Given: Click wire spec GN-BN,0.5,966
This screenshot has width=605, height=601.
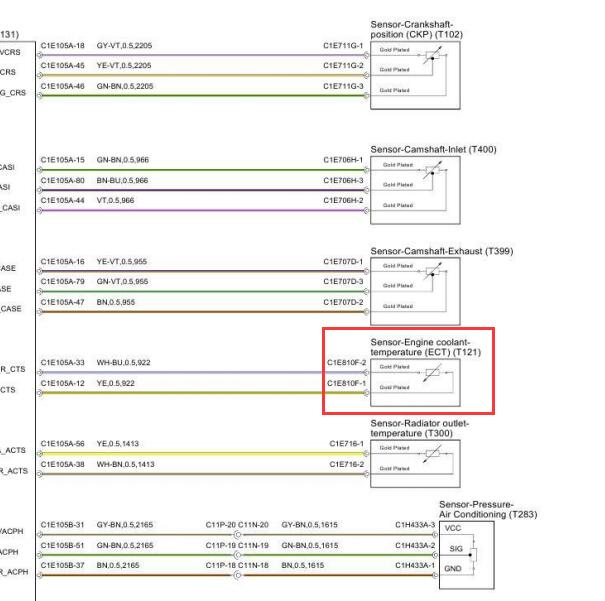Looking at the screenshot, I should point(123,160).
